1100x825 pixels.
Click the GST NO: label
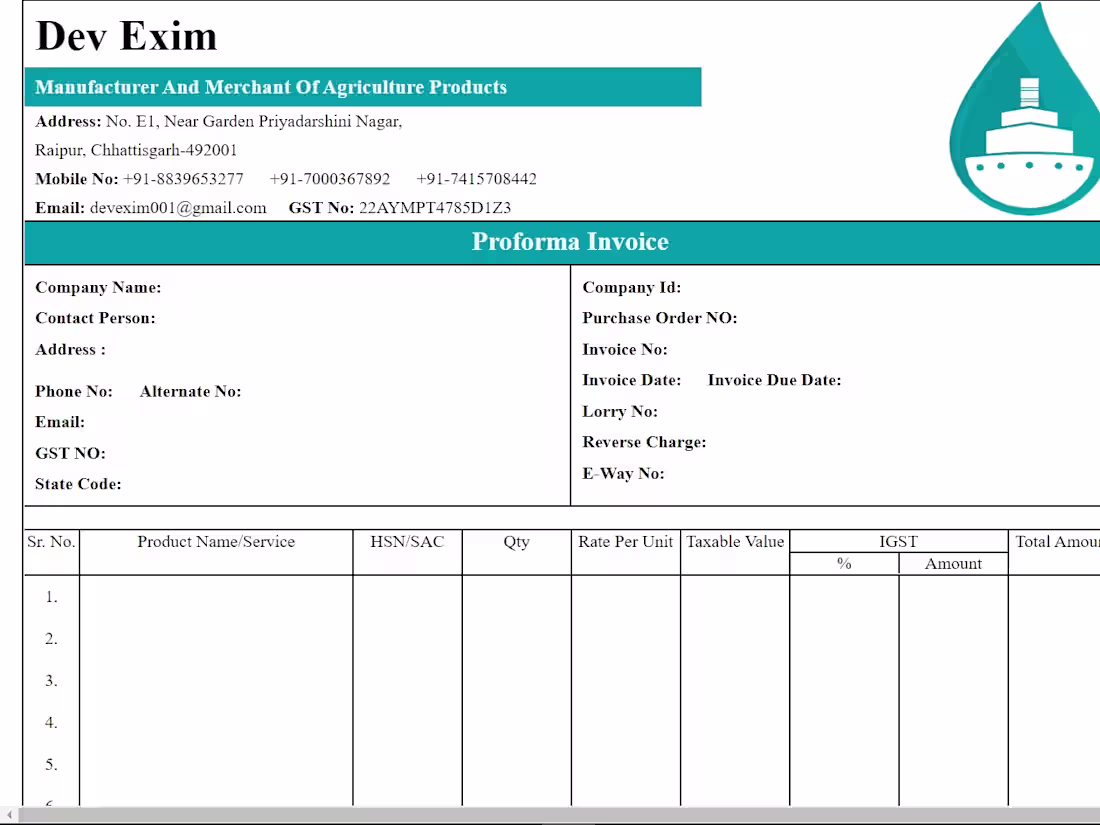[70, 453]
